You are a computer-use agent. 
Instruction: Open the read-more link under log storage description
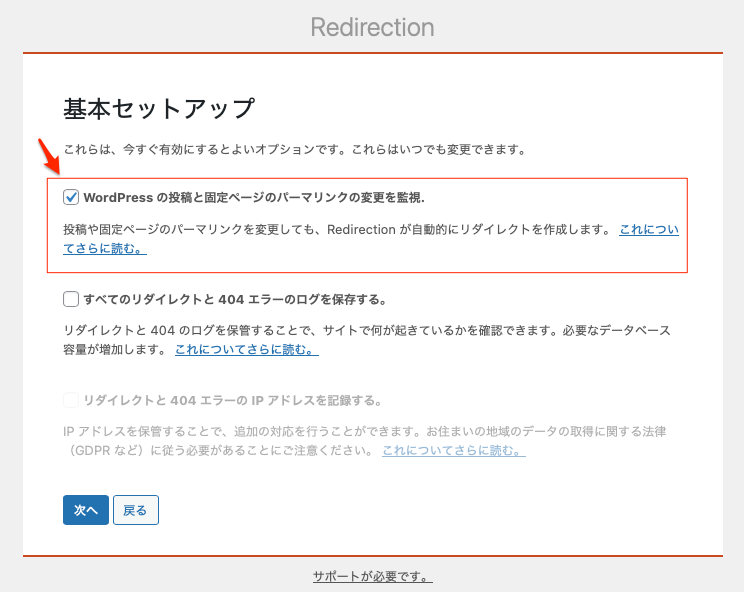tap(246, 350)
